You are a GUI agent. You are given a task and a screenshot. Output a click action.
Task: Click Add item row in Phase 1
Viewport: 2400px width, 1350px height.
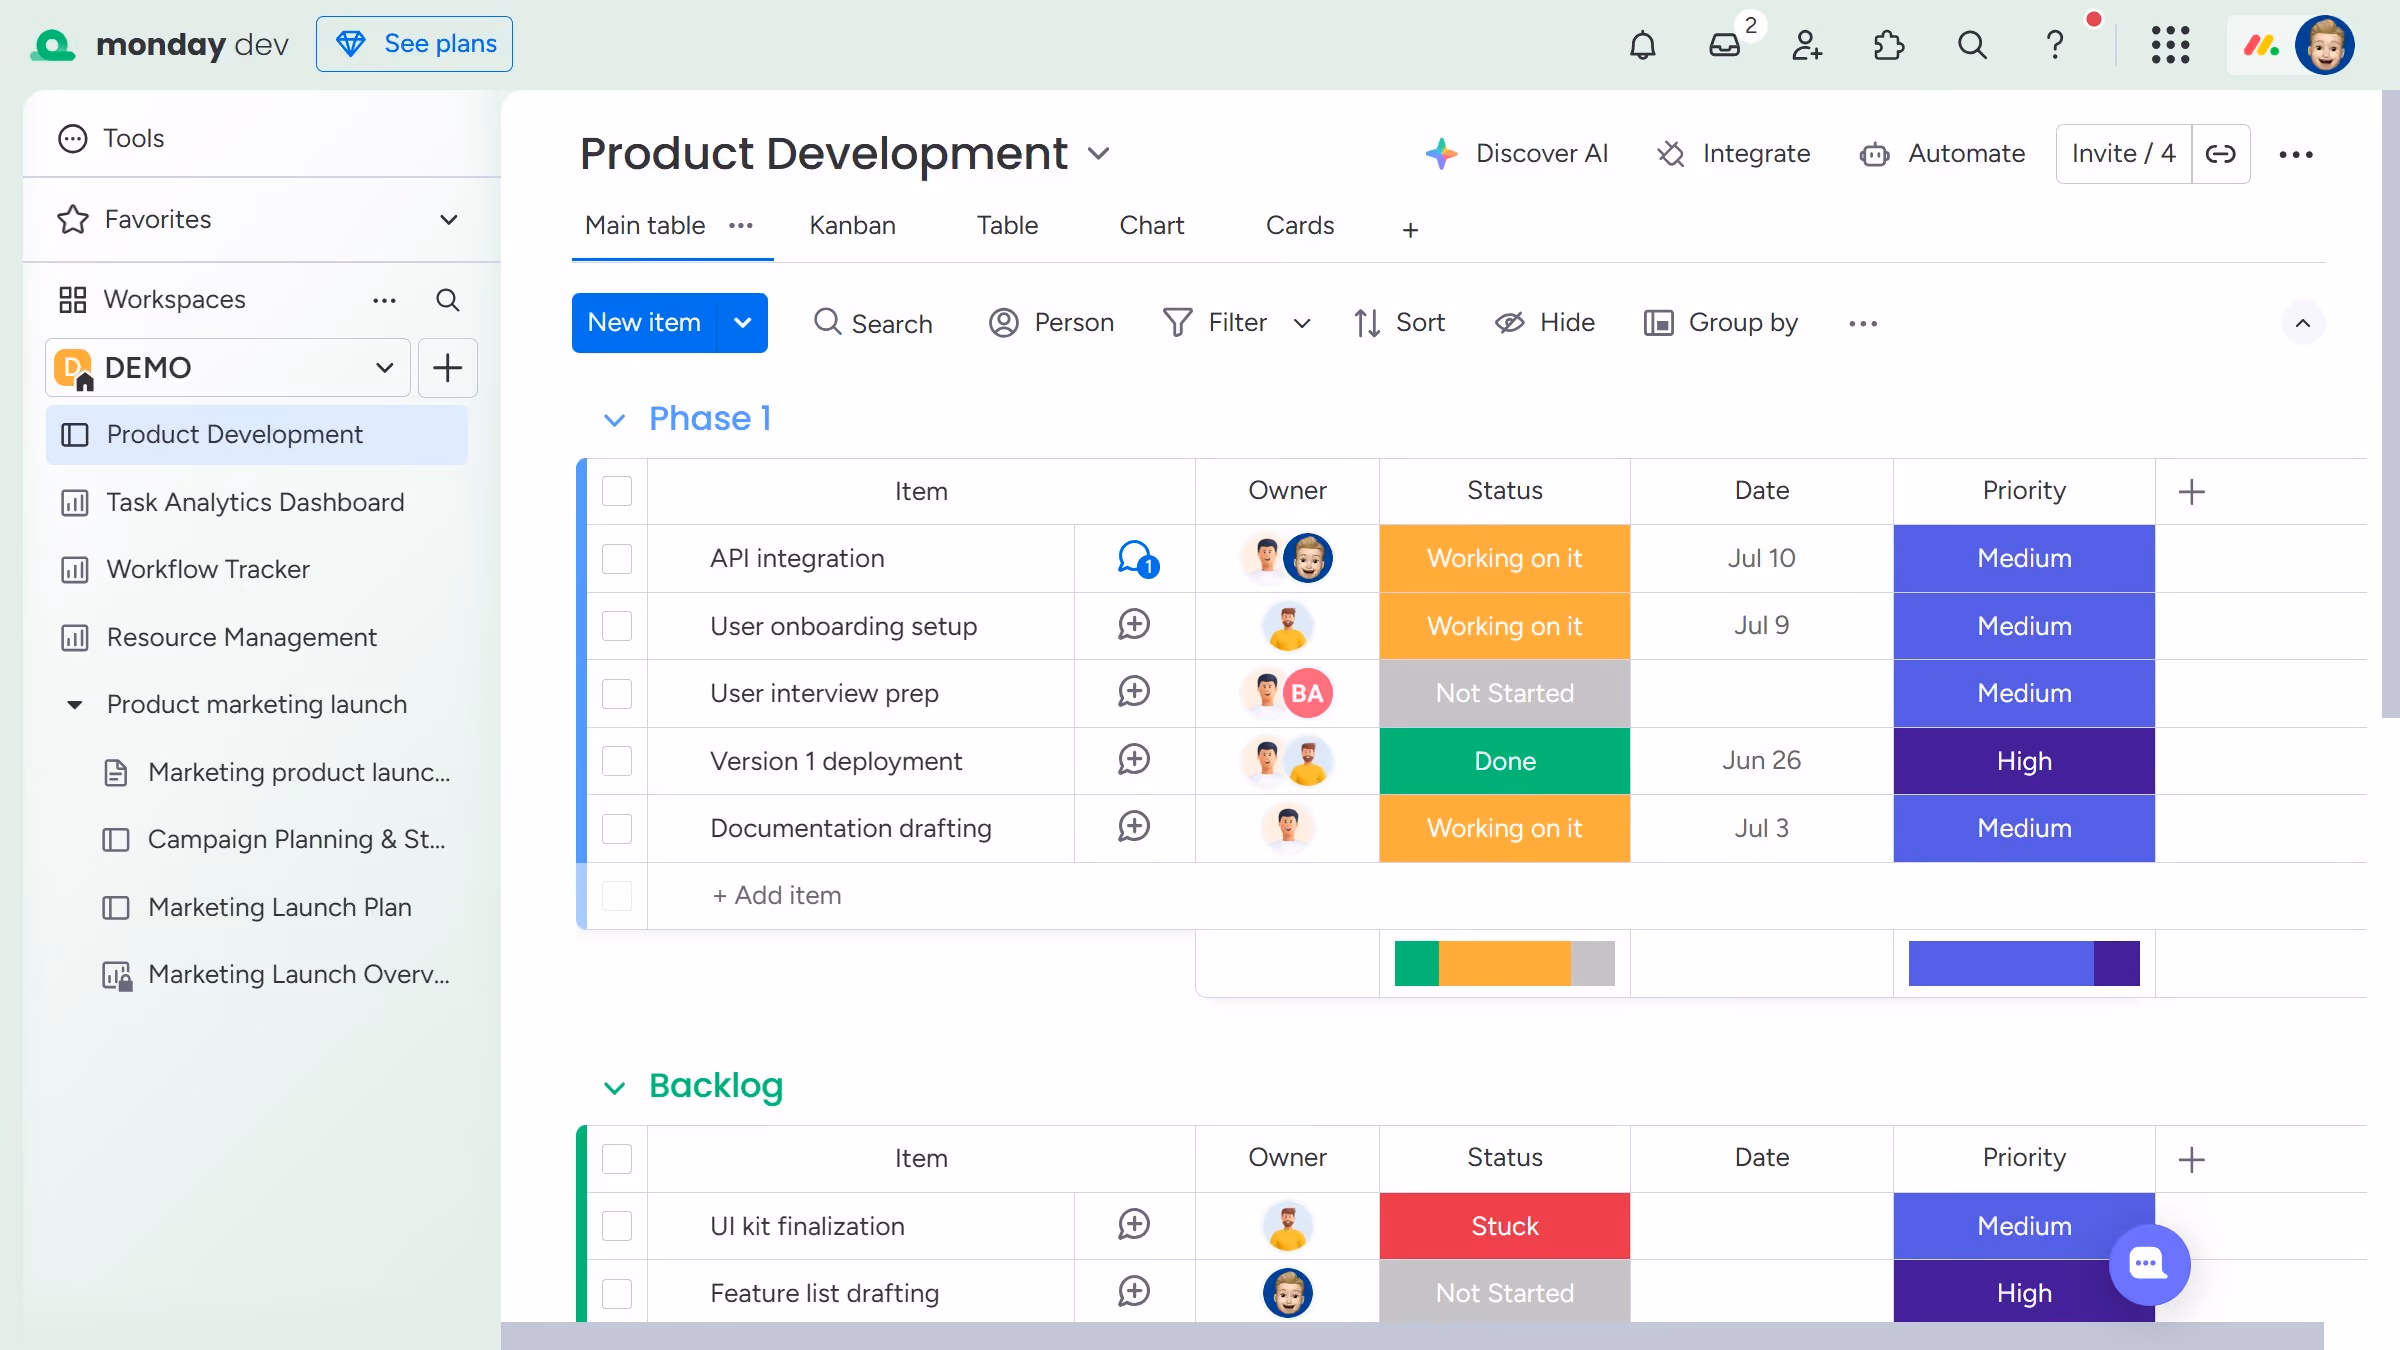776,896
